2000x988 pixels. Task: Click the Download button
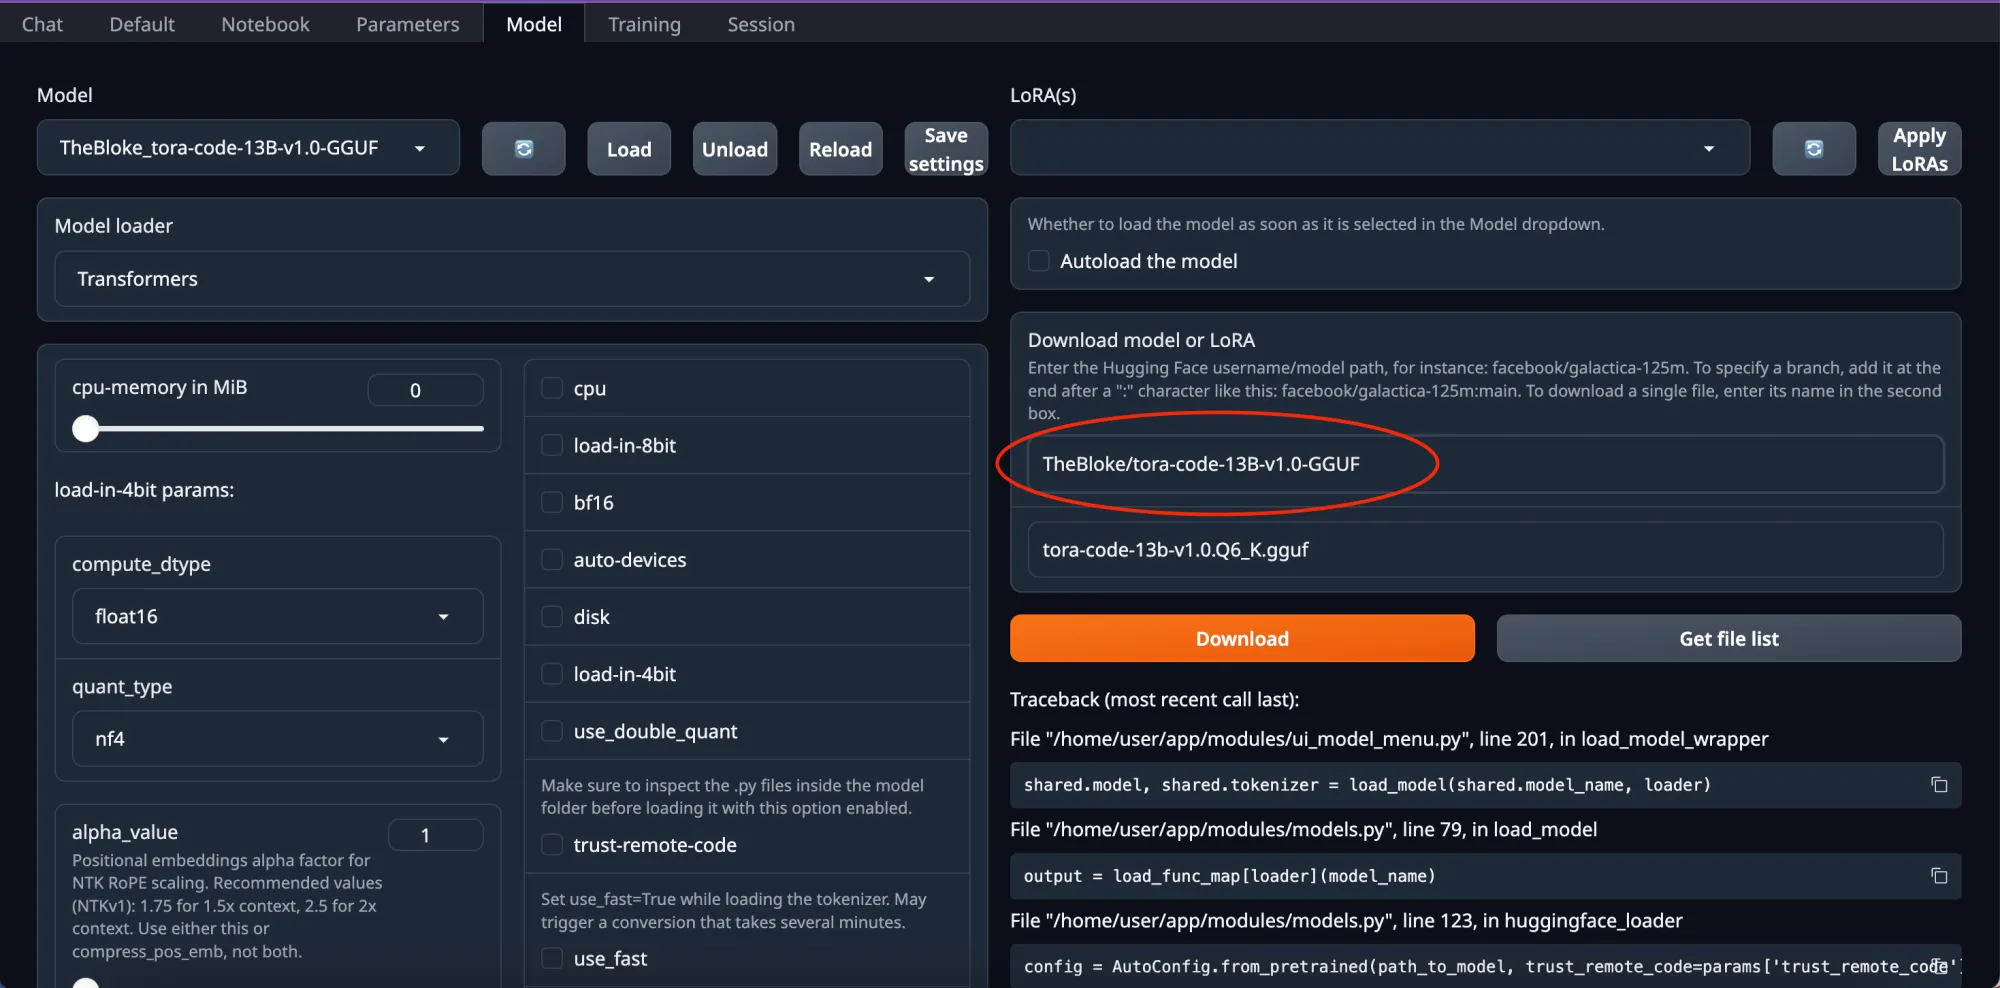click(1241, 638)
